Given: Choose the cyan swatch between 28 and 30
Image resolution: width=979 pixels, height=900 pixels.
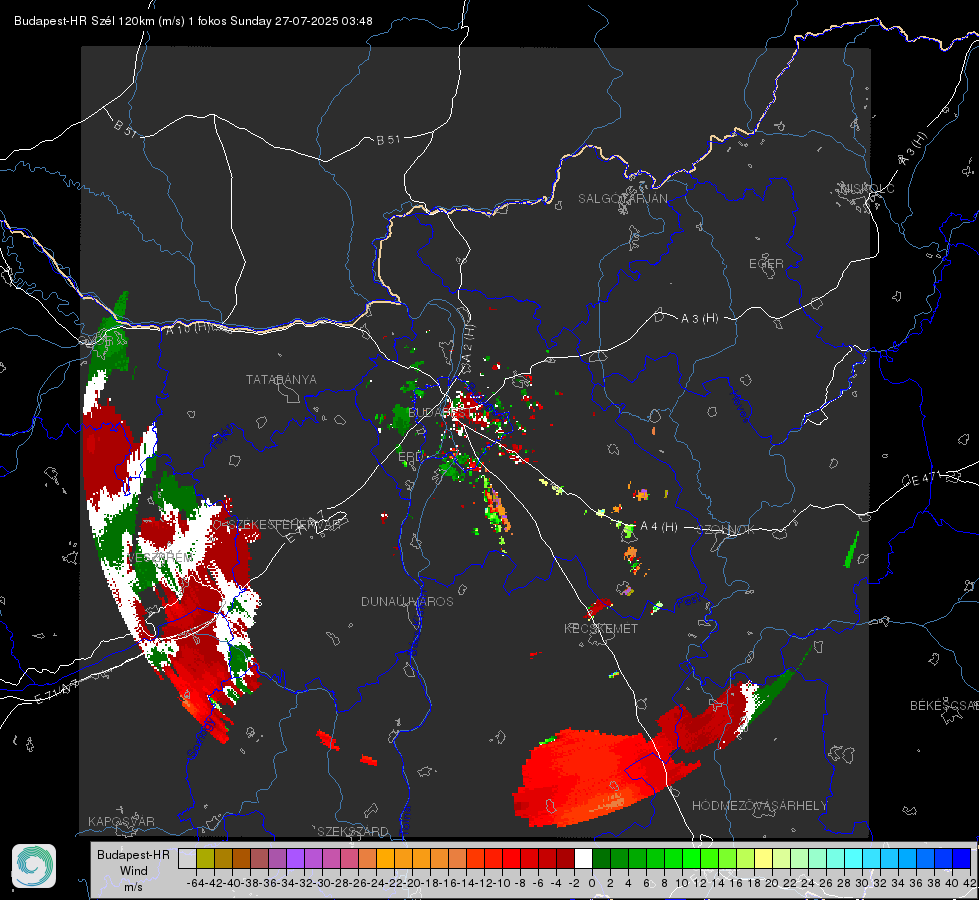Looking at the screenshot, I should (x=854, y=858).
